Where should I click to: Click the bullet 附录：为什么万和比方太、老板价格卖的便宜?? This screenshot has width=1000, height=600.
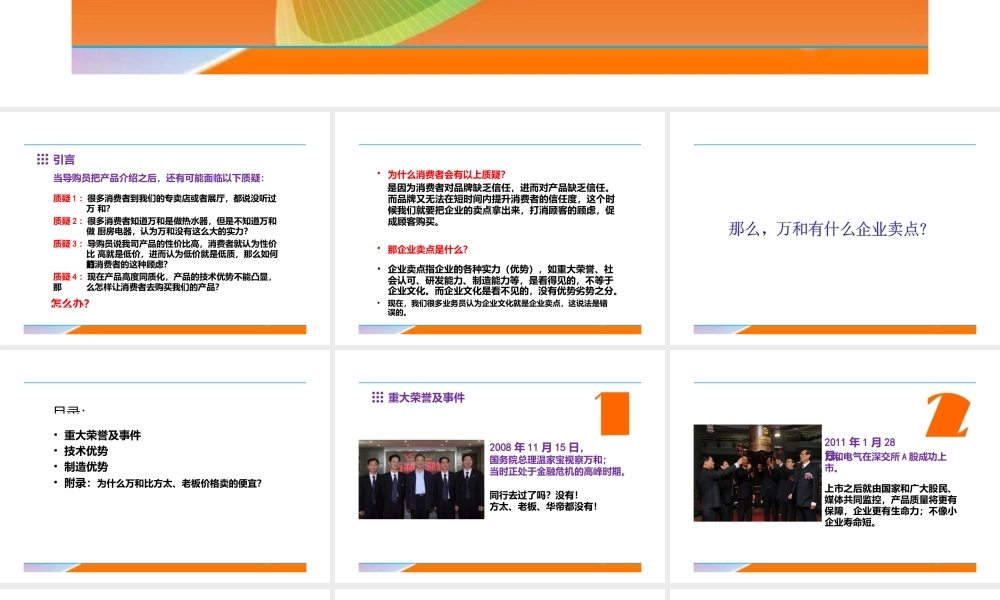[x=163, y=483]
